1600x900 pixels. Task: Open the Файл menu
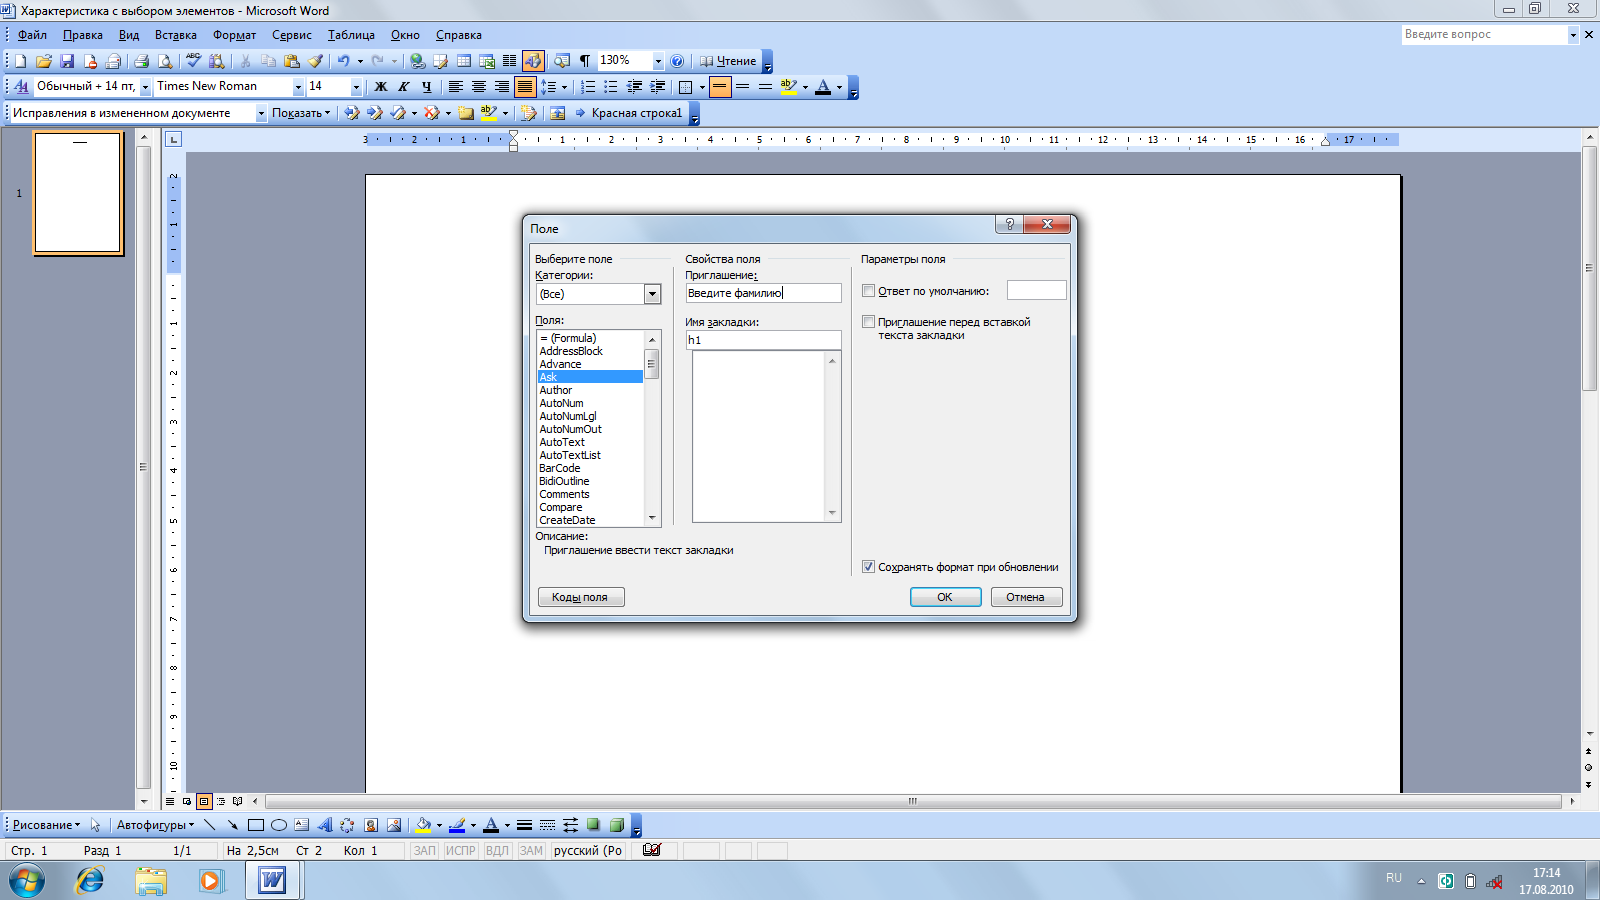[x=32, y=35]
